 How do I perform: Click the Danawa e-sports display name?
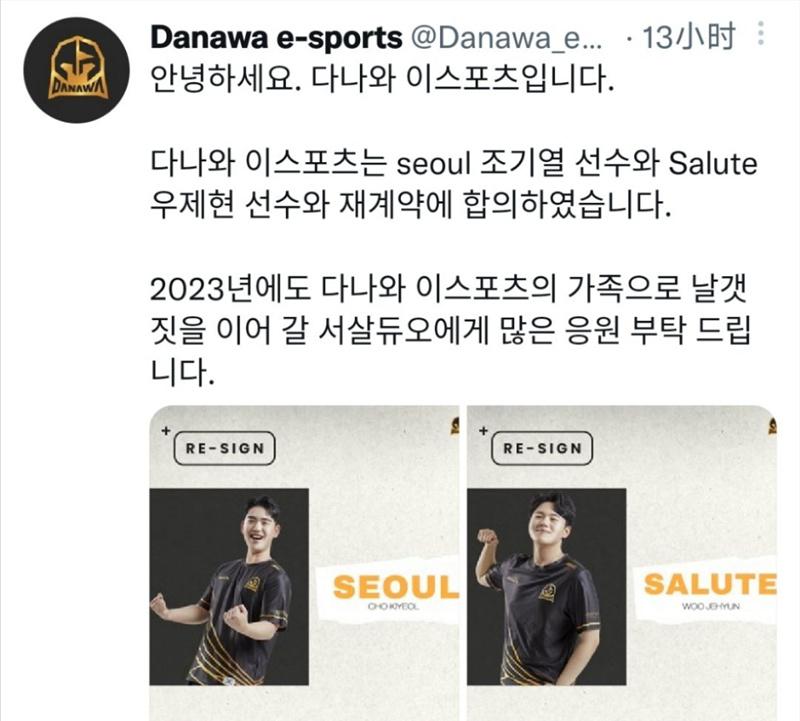click(x=277, y=38)
